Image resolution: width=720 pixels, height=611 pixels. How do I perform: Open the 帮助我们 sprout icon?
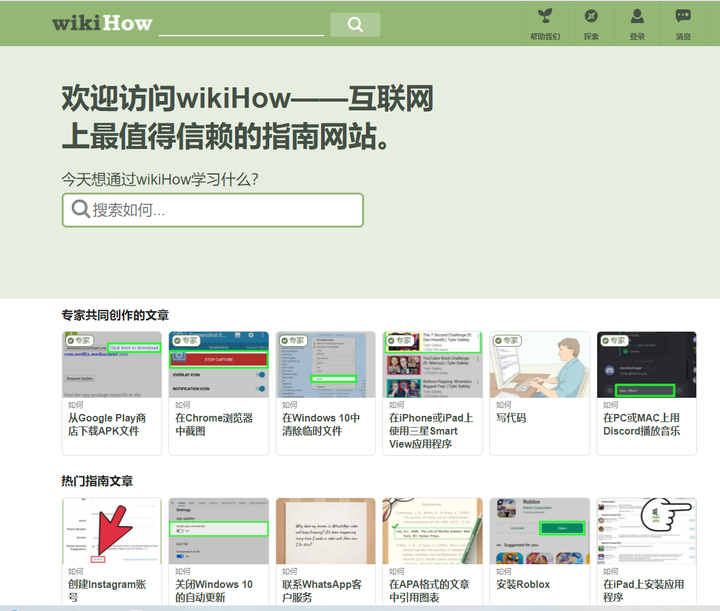[545, 16]
